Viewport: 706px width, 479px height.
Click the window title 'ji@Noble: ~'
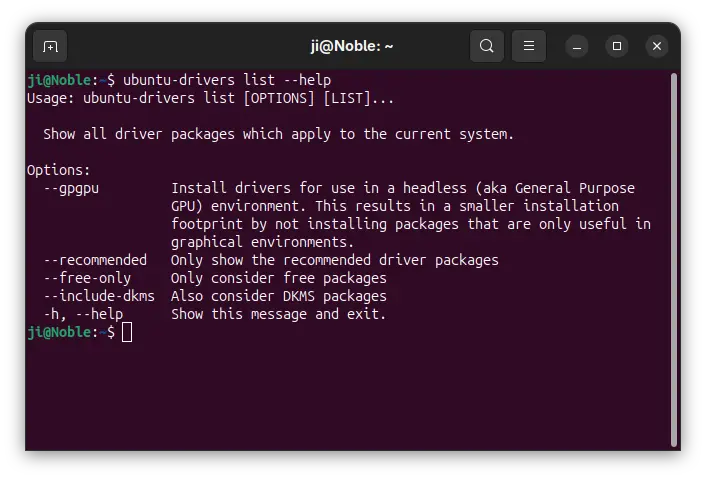352,46
